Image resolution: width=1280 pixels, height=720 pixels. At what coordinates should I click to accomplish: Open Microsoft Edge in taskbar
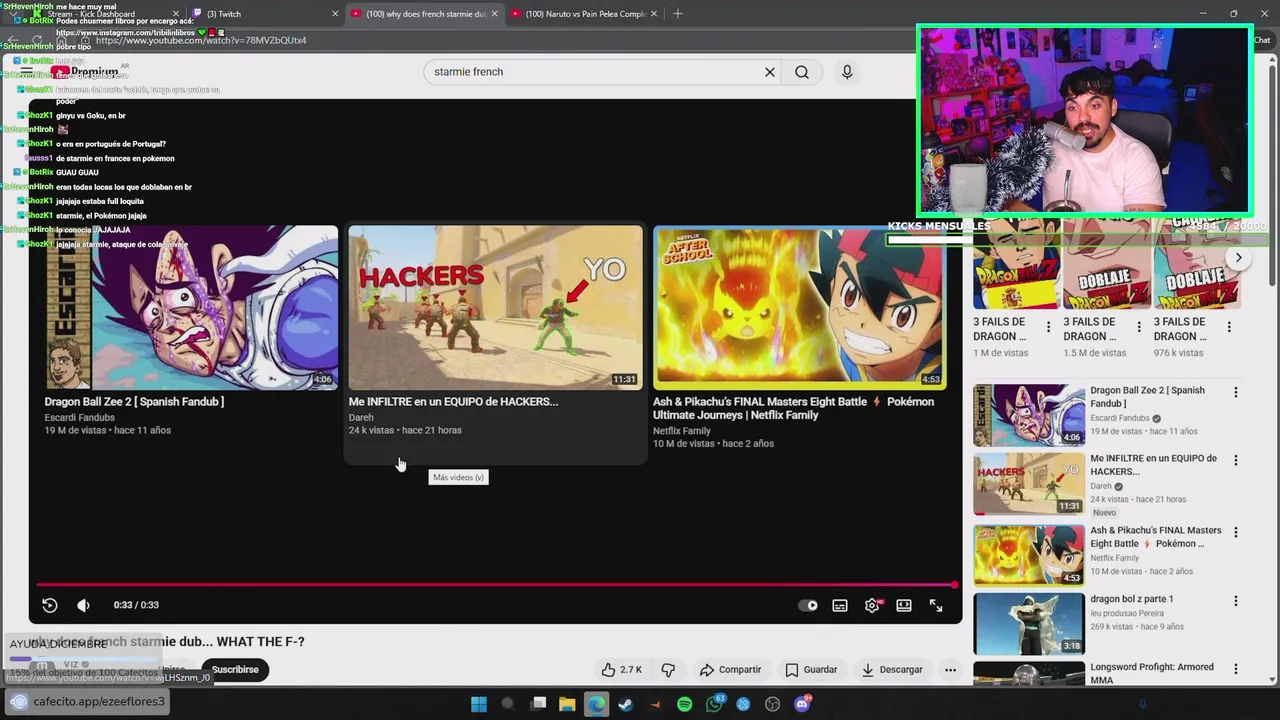coord(596,704)
